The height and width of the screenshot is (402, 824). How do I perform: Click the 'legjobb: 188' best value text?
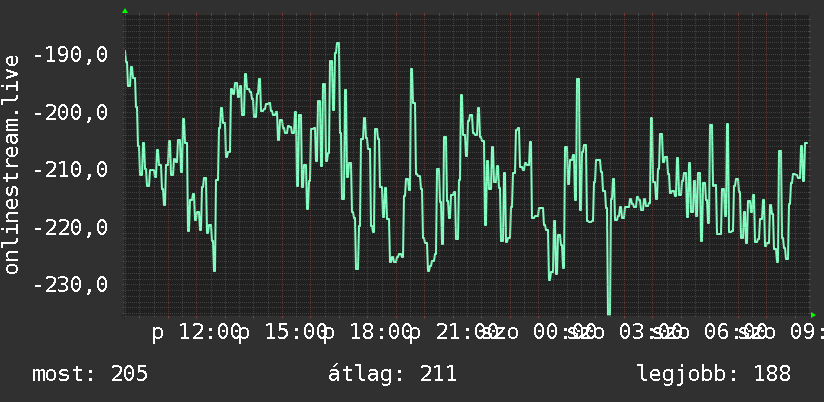pyautogui.click(x=714, y=374)
